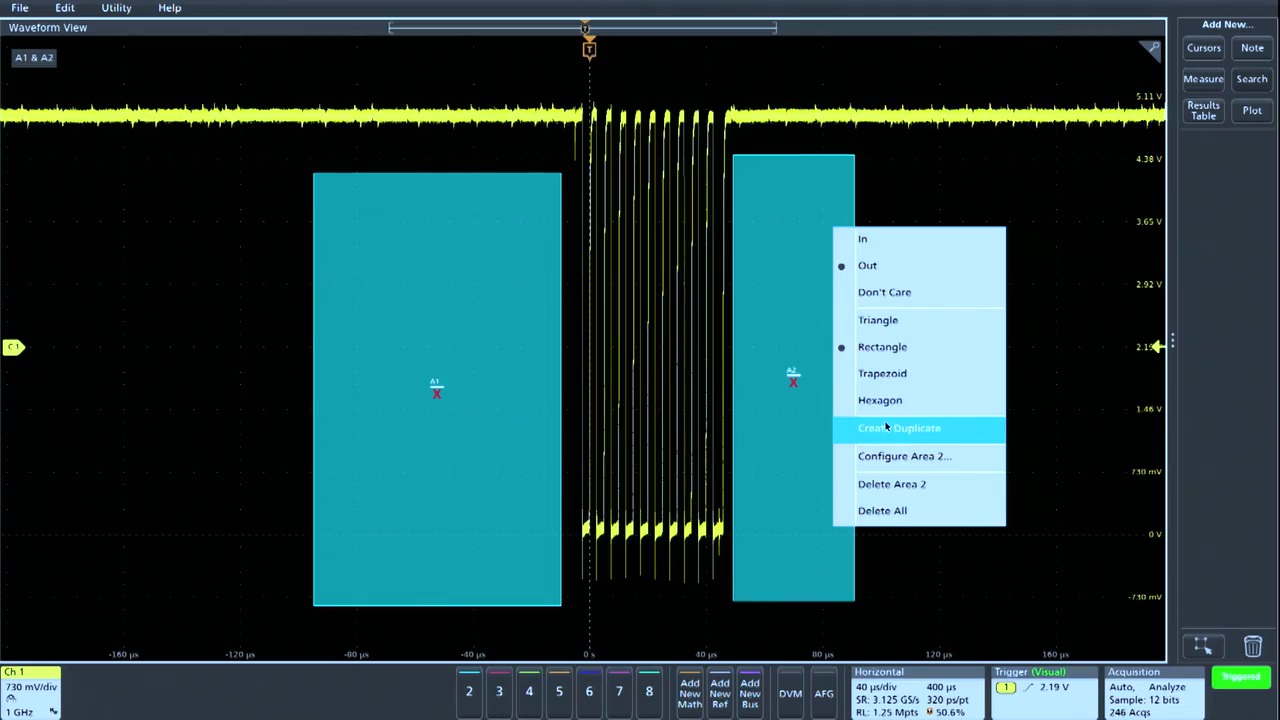
Task: Turn on channel 5
Action: point(559,691)
